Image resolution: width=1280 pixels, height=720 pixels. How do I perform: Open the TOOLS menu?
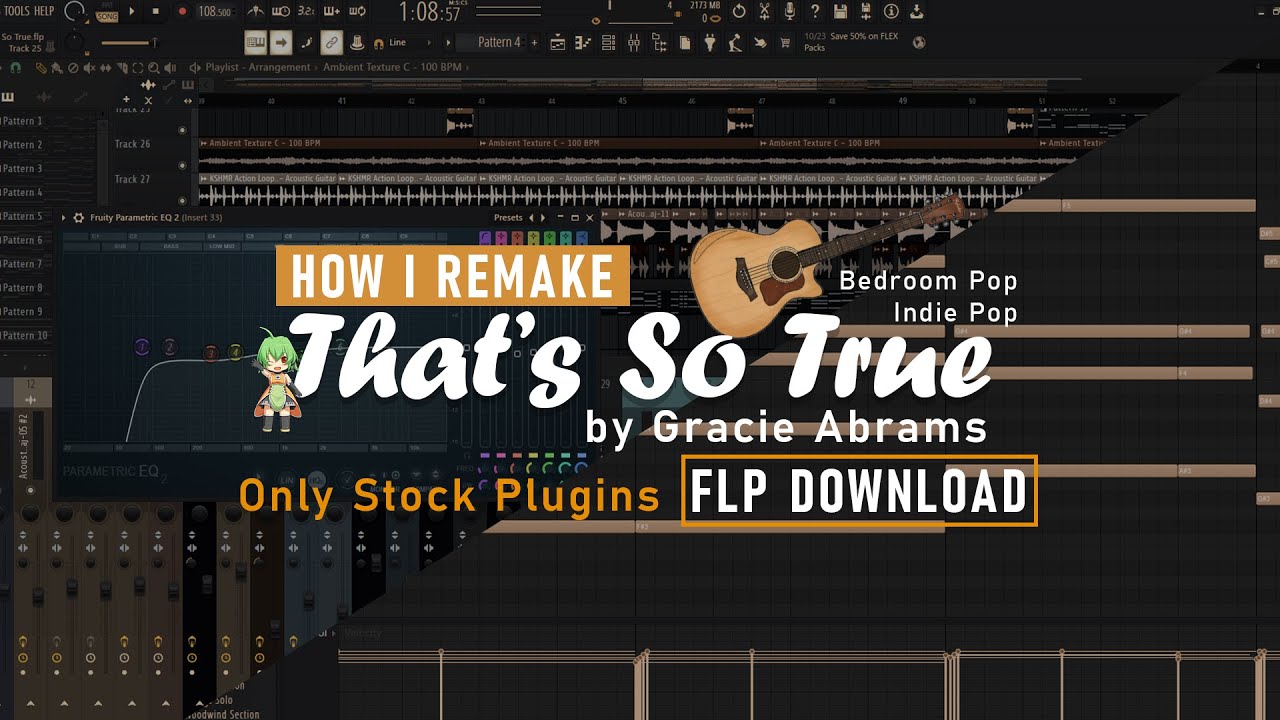(x=17, y=11)
